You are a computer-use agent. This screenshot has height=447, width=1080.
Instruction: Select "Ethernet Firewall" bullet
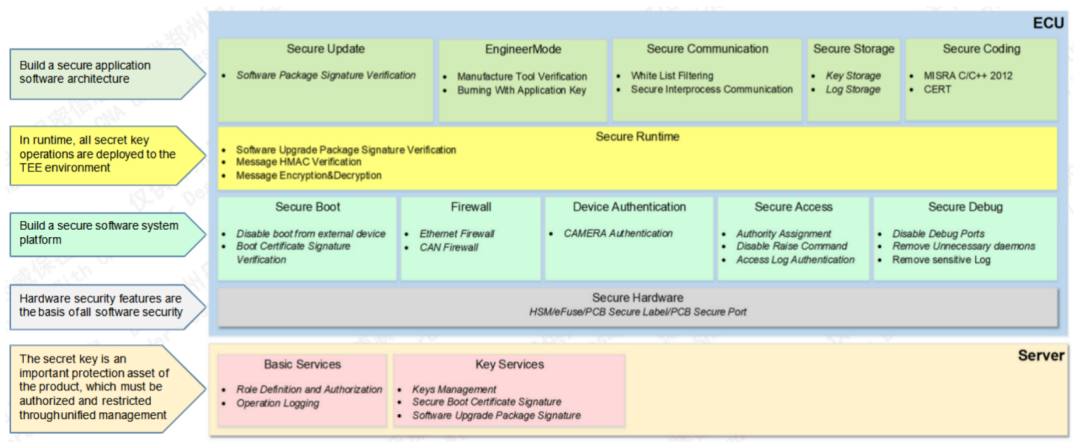(x=457, y=233)
